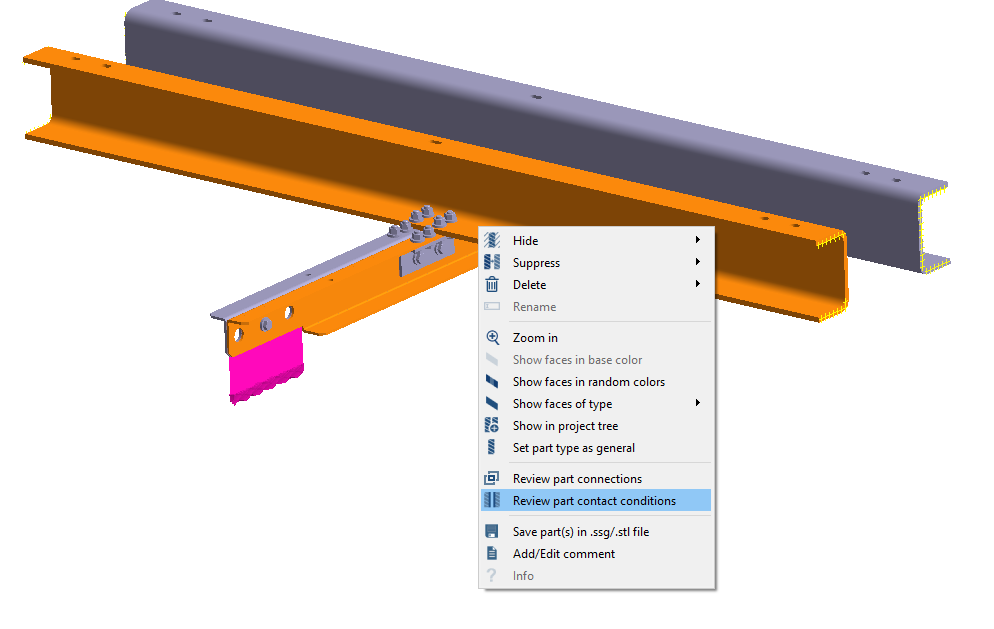Open Review part connections
Image resolution: width=994 pixels, height=629 pixels.
pyautogui.click(x=596, y=479)
